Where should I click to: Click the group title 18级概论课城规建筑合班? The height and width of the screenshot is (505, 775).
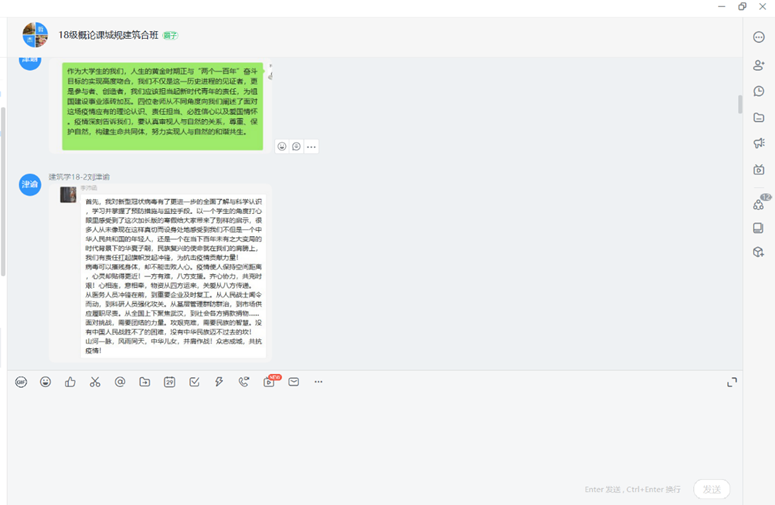108,35
